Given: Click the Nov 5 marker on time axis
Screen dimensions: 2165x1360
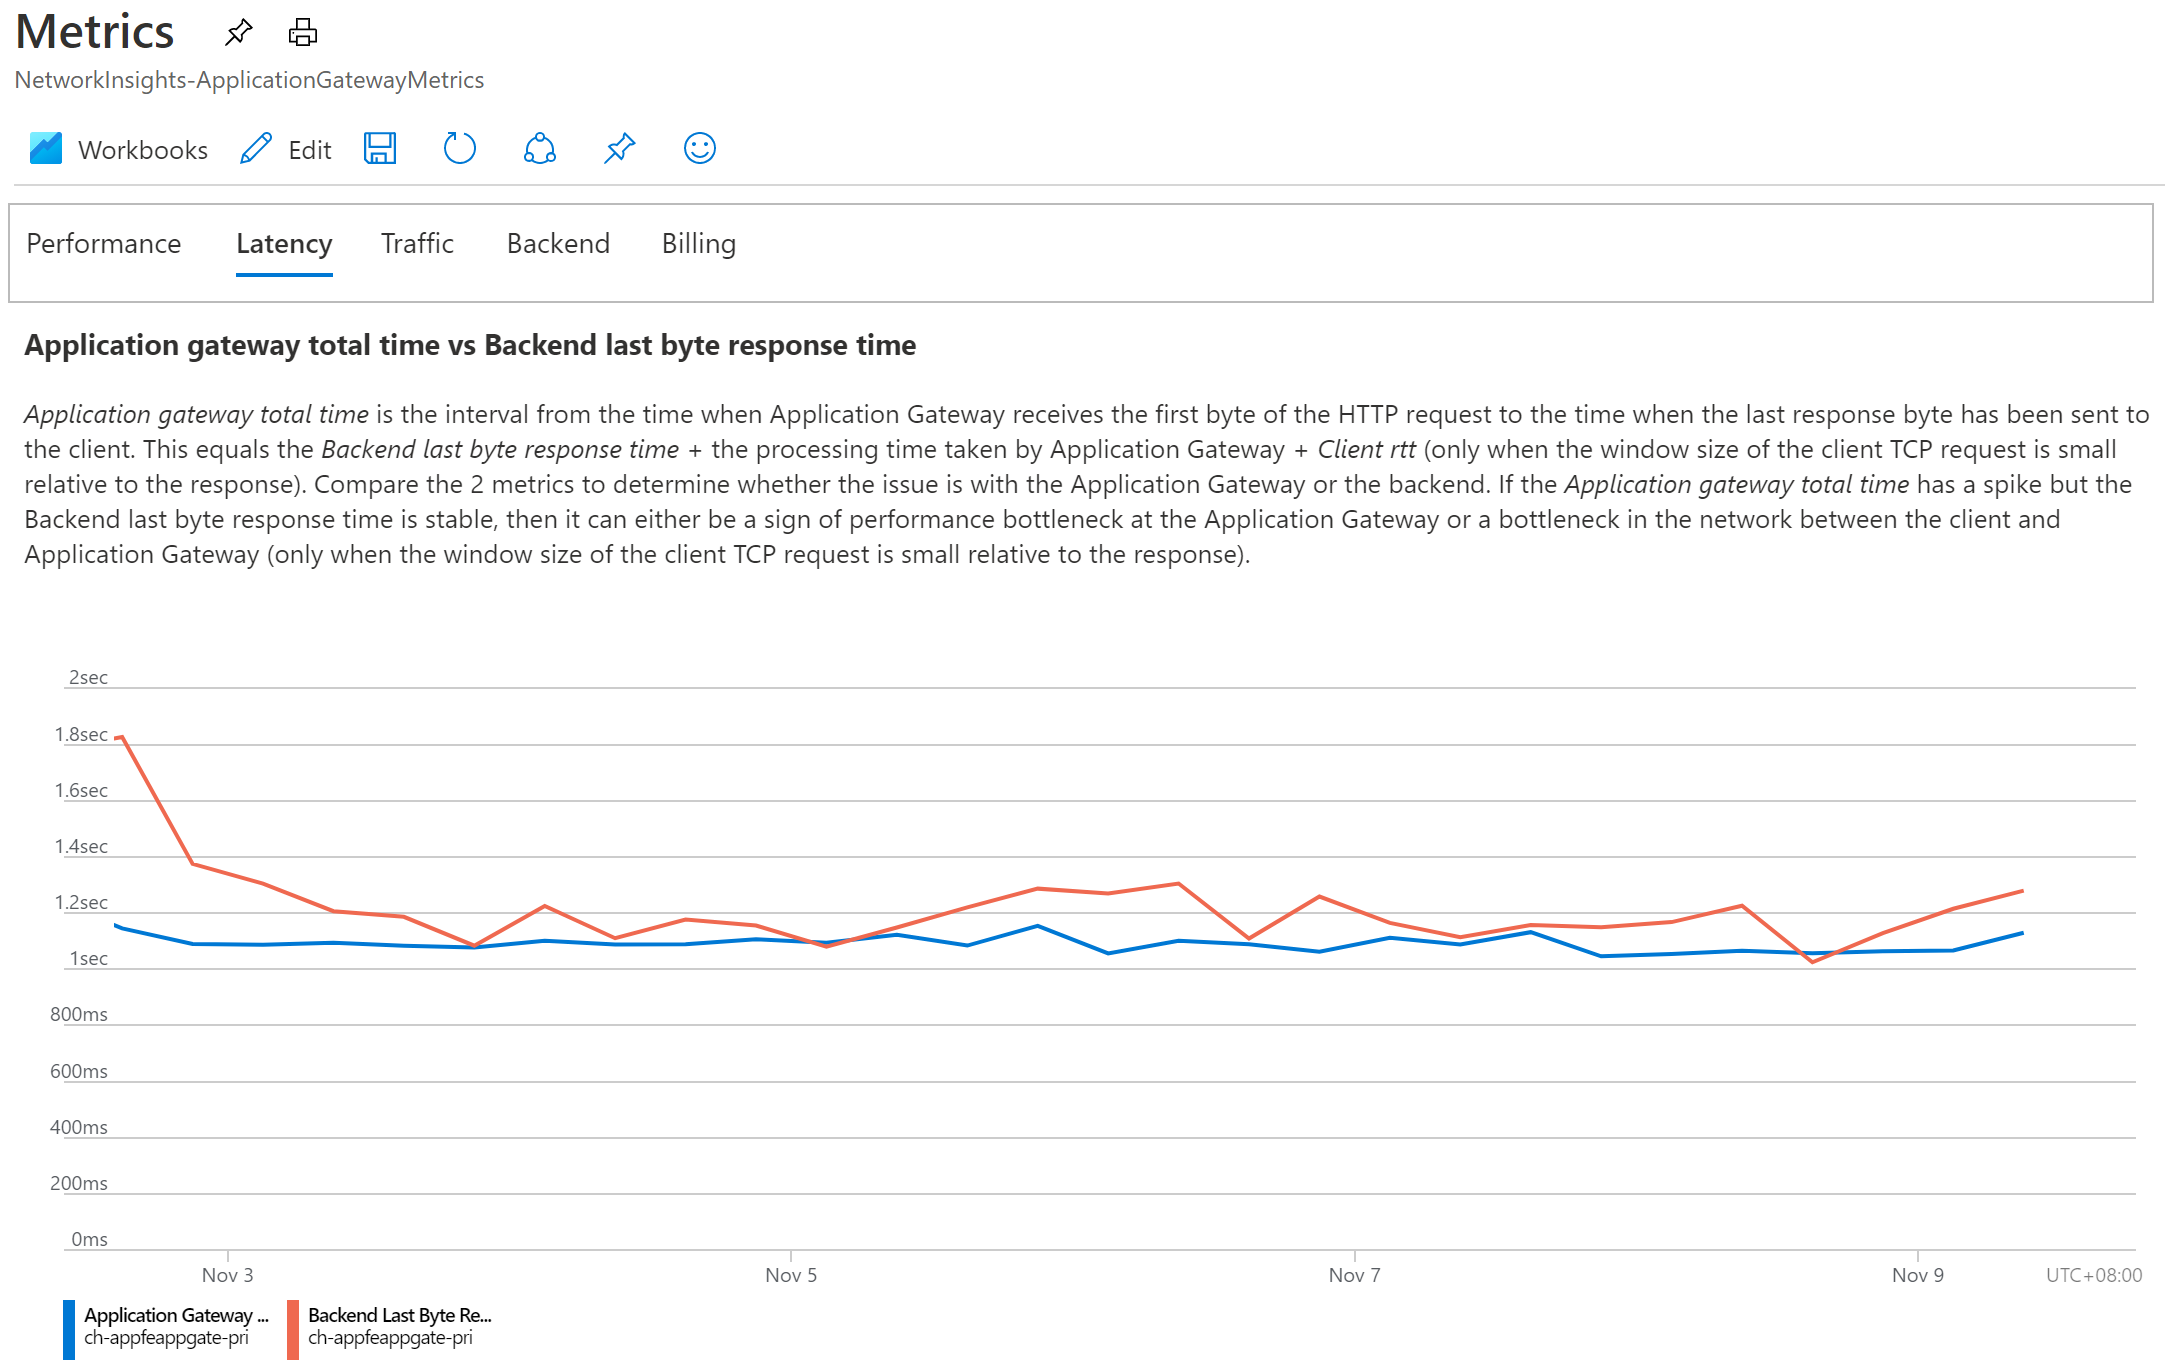Looking at the screenshot, I should tap(791, 1275).
